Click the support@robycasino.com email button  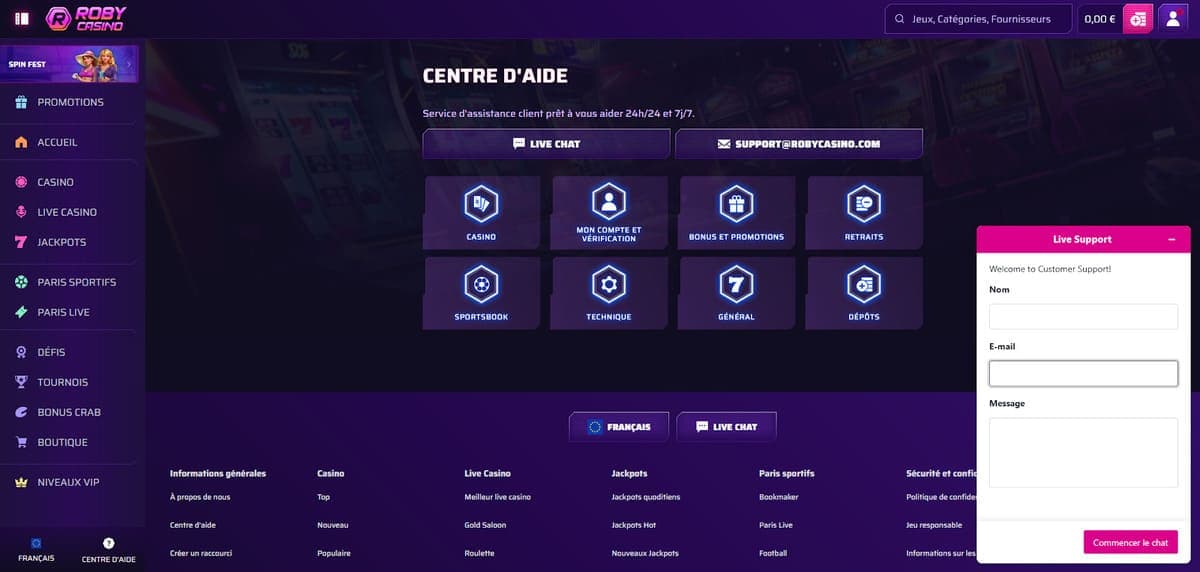[798, 144]
